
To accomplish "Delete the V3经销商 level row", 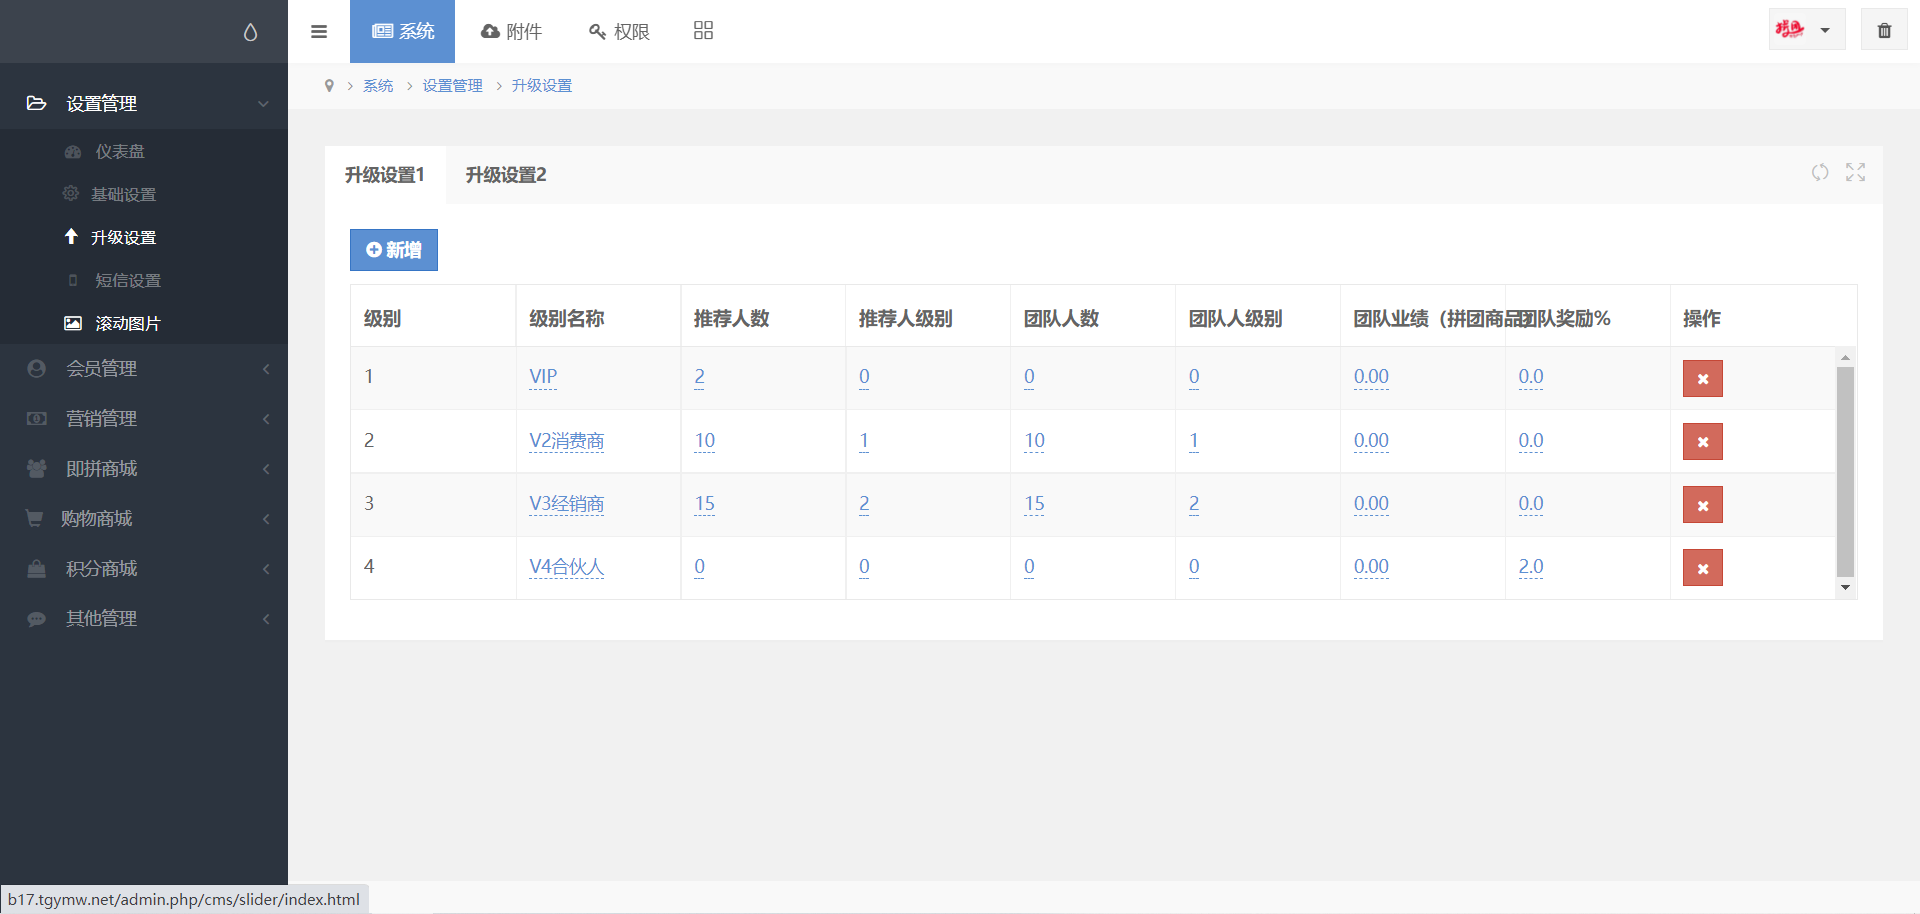I will pyautogui.click(x=1702, y=505).
